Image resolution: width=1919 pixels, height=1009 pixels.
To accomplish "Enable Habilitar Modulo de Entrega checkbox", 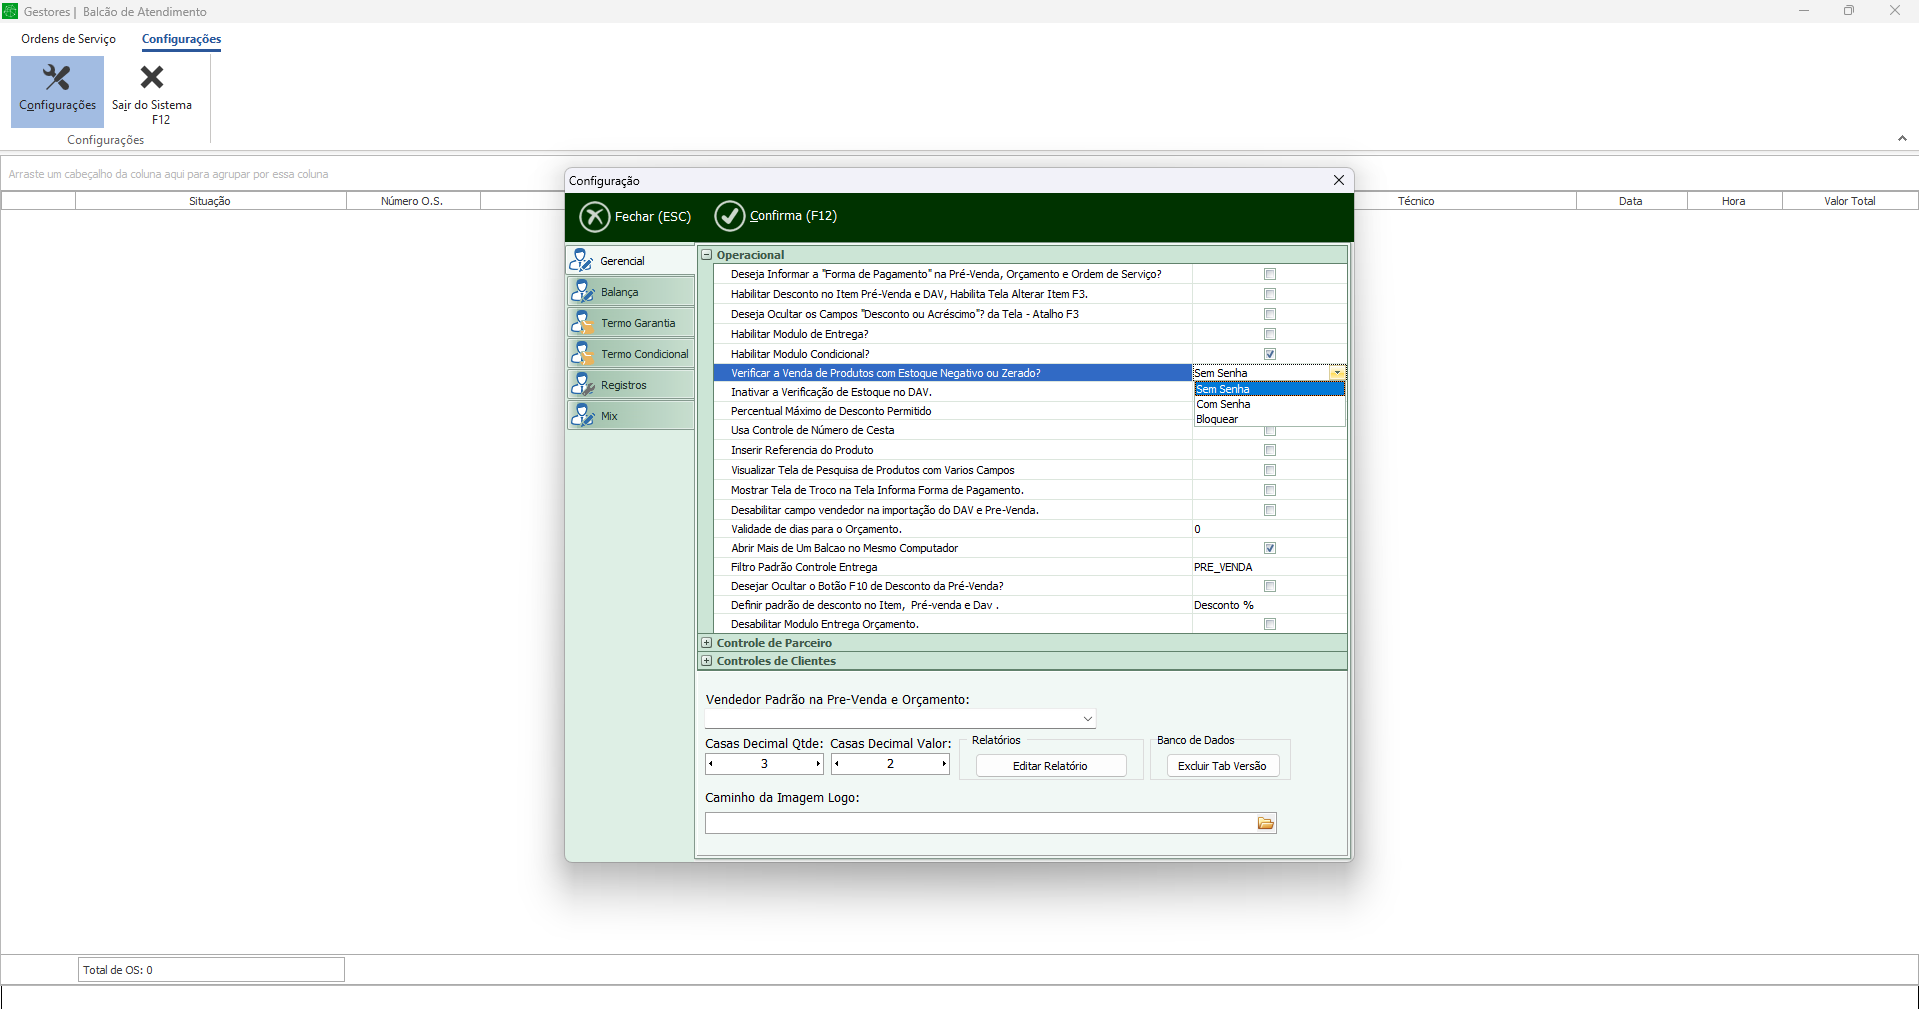I will 1270,334.
